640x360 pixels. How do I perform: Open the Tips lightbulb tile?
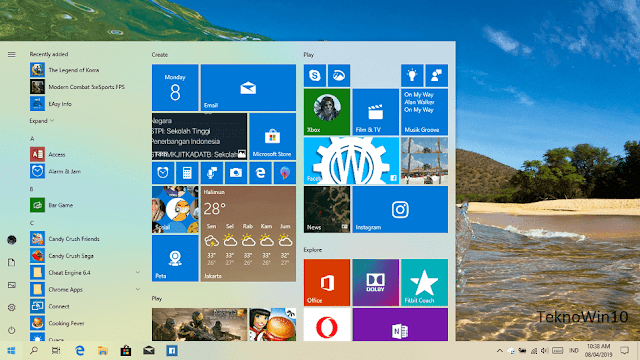tap(412, 76)
